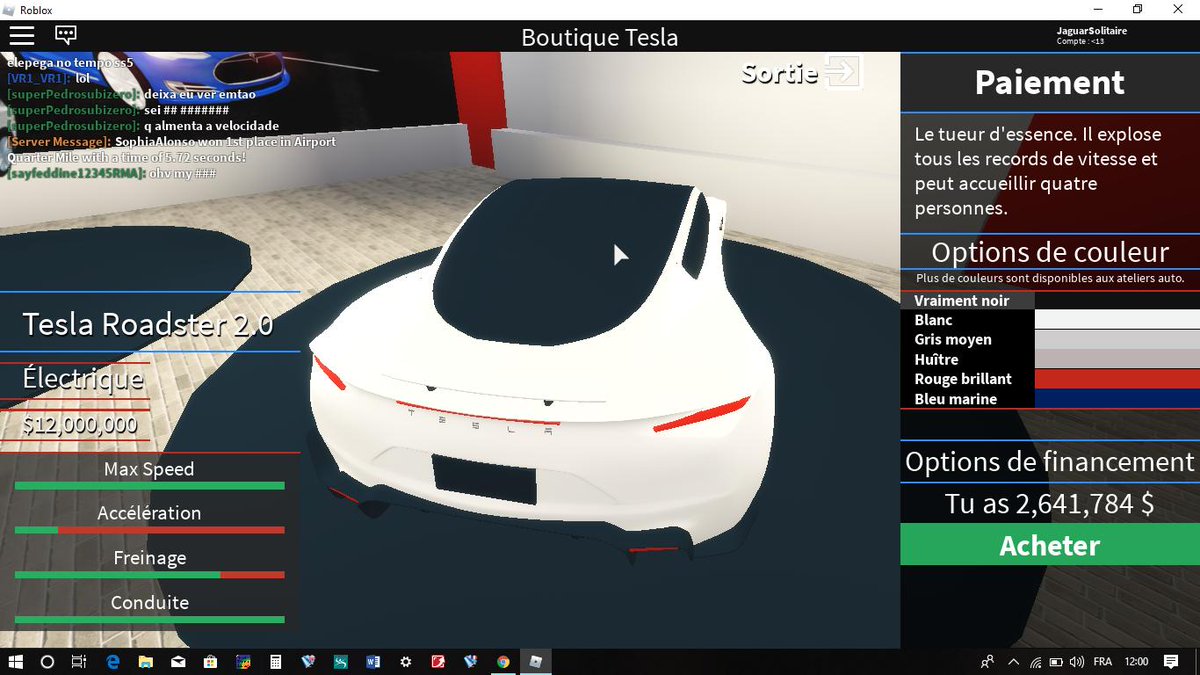Open Microsoft Store from taskbar
This screenshot has height=675, width=1200.
210,662
